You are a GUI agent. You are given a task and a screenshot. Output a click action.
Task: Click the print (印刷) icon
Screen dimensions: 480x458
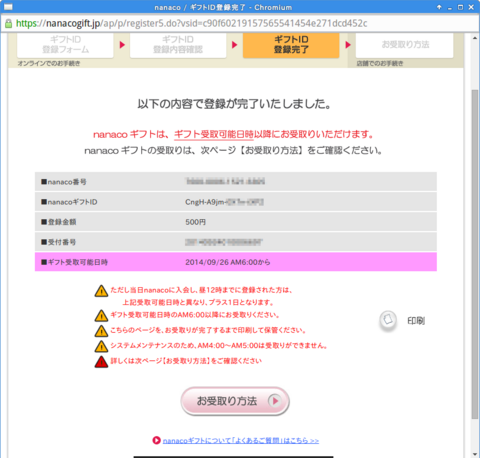[388, 320]
